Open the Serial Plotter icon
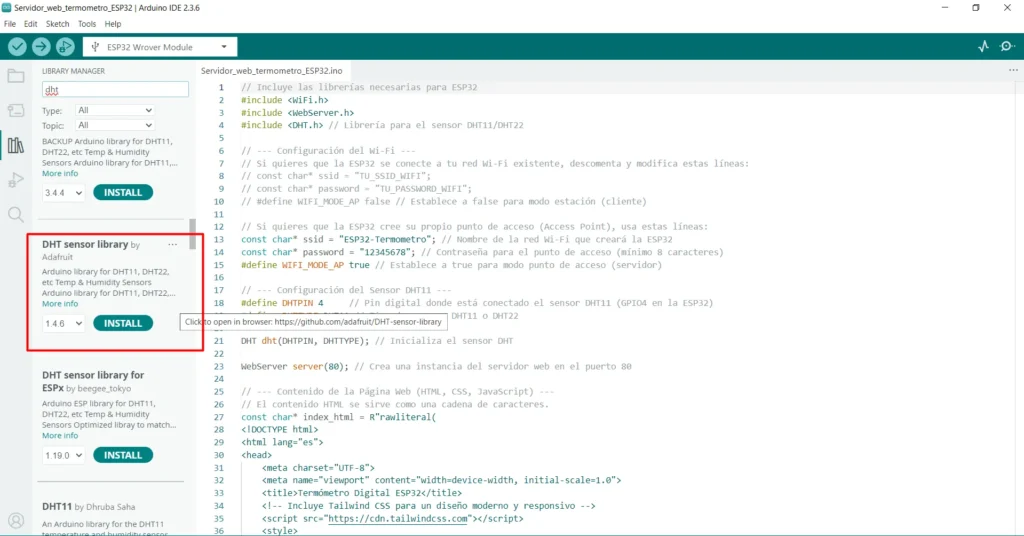This screenshot has width=1024, height=536. 984,46
